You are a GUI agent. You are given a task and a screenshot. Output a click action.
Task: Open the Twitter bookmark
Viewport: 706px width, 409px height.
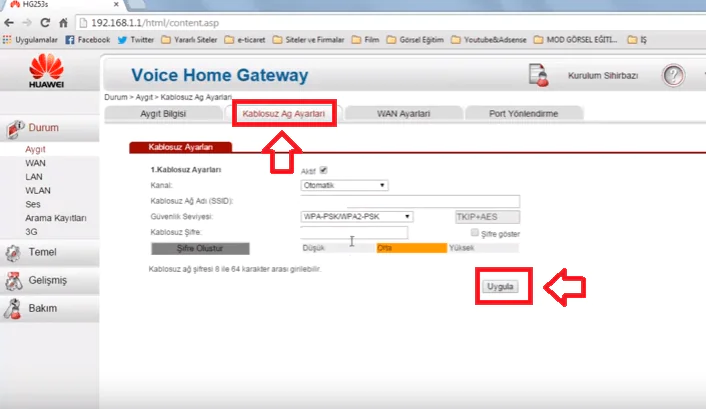[x=136, y=40]
